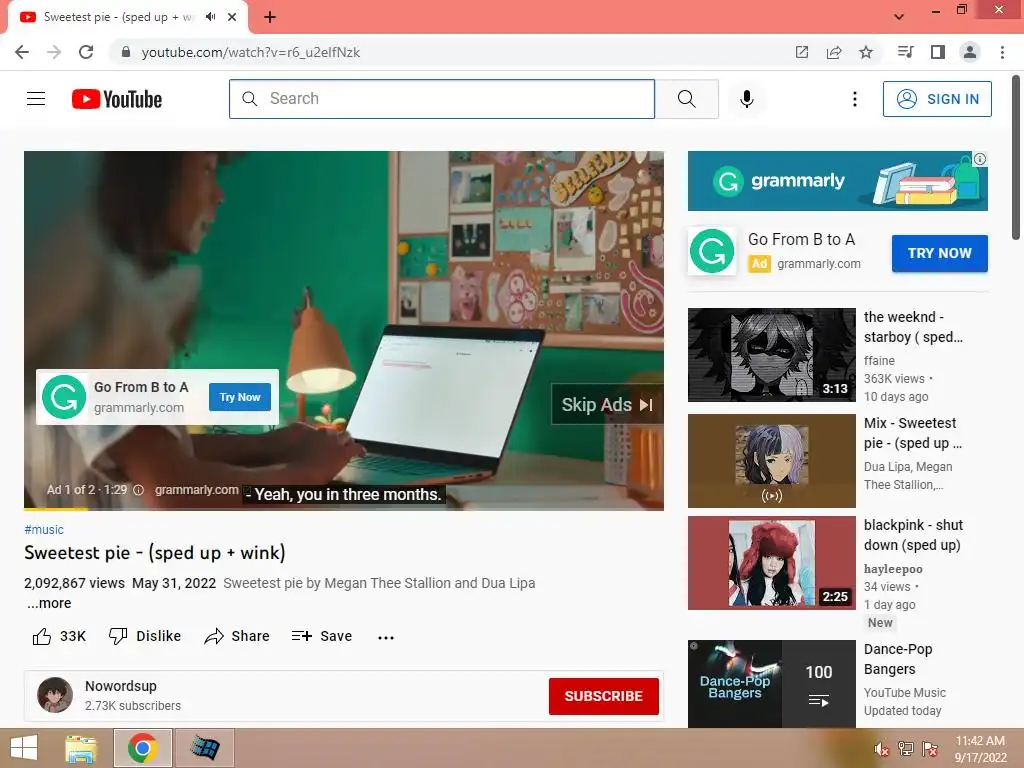Open Chrome media control icon
The width and height of the screenshot is (1024, 768).
click(x=905, y=52)
